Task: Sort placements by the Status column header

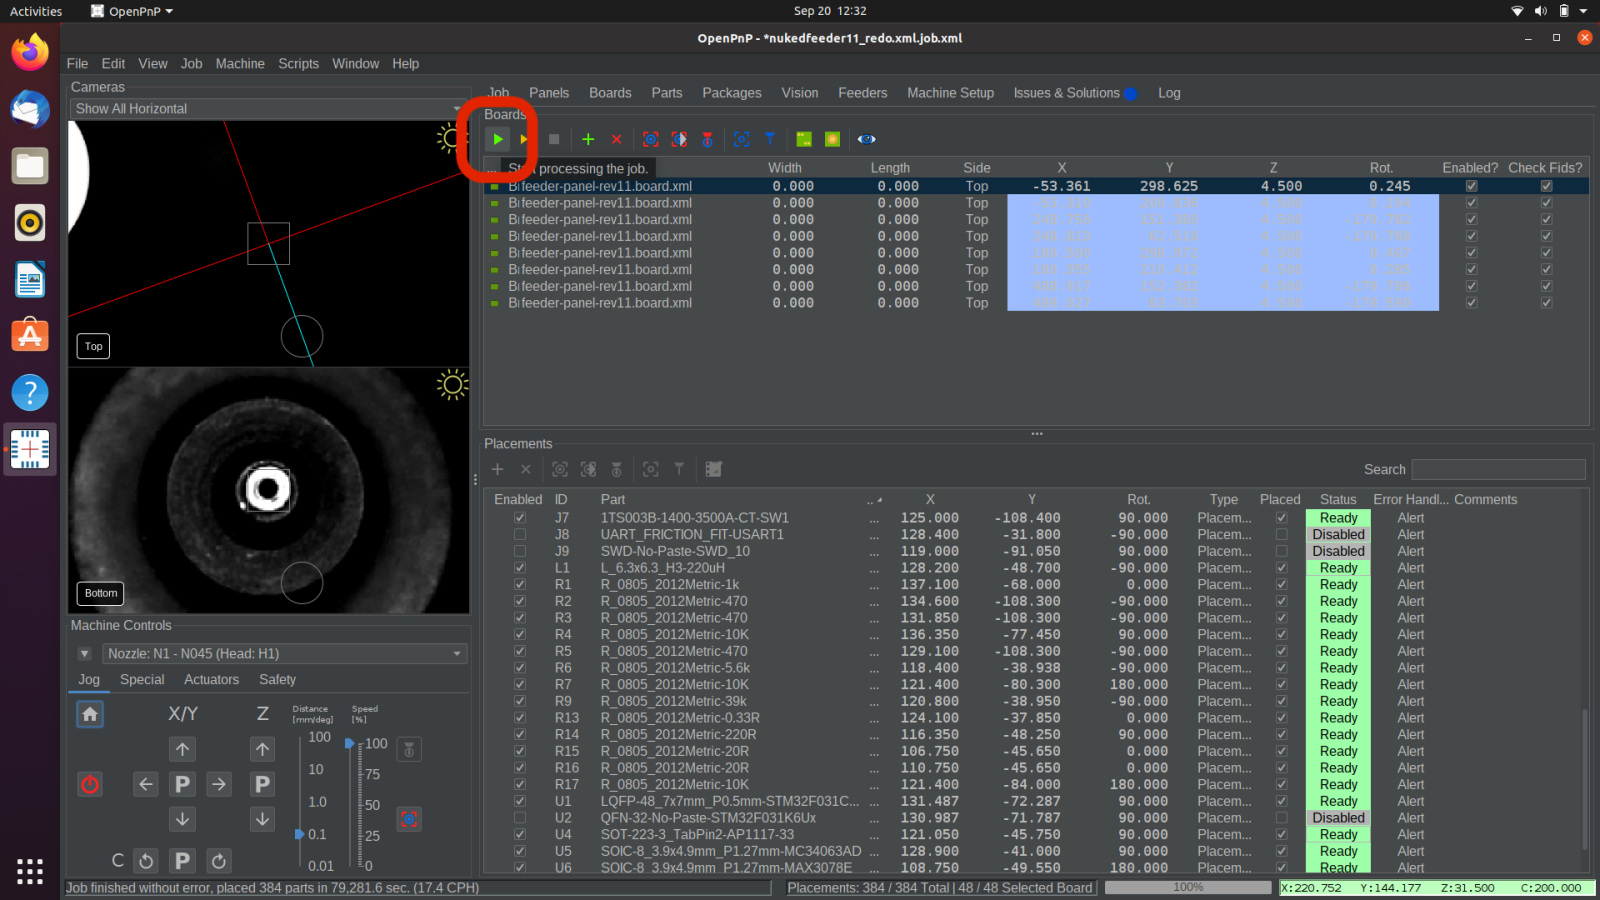Action: [1338, 499]
